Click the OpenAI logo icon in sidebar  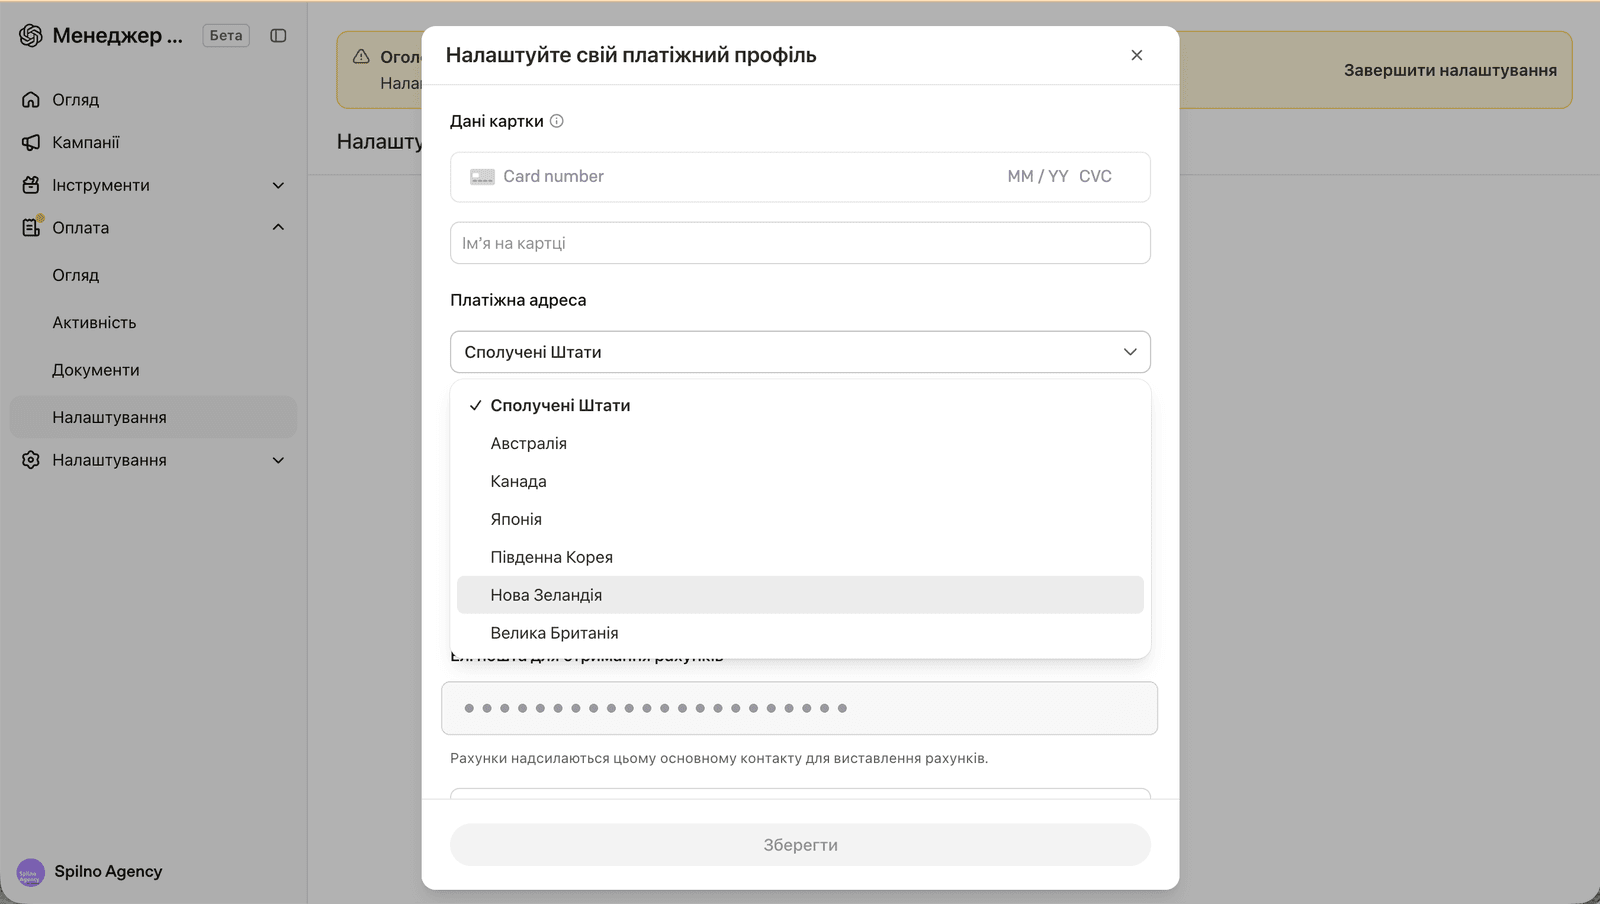(x=31, y=35)
